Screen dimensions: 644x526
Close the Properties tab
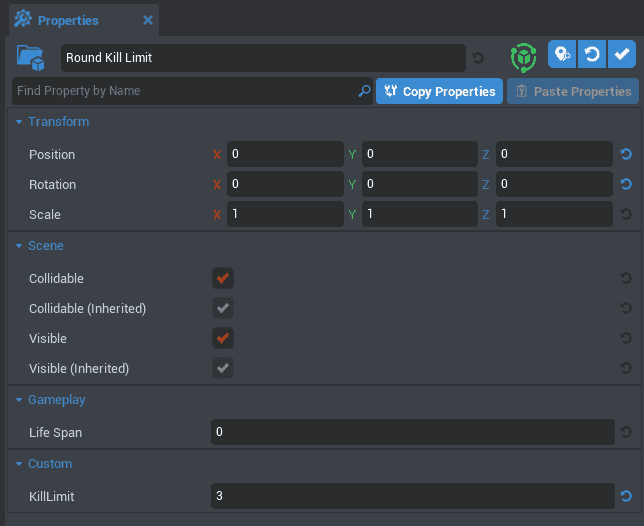point(148,20)
